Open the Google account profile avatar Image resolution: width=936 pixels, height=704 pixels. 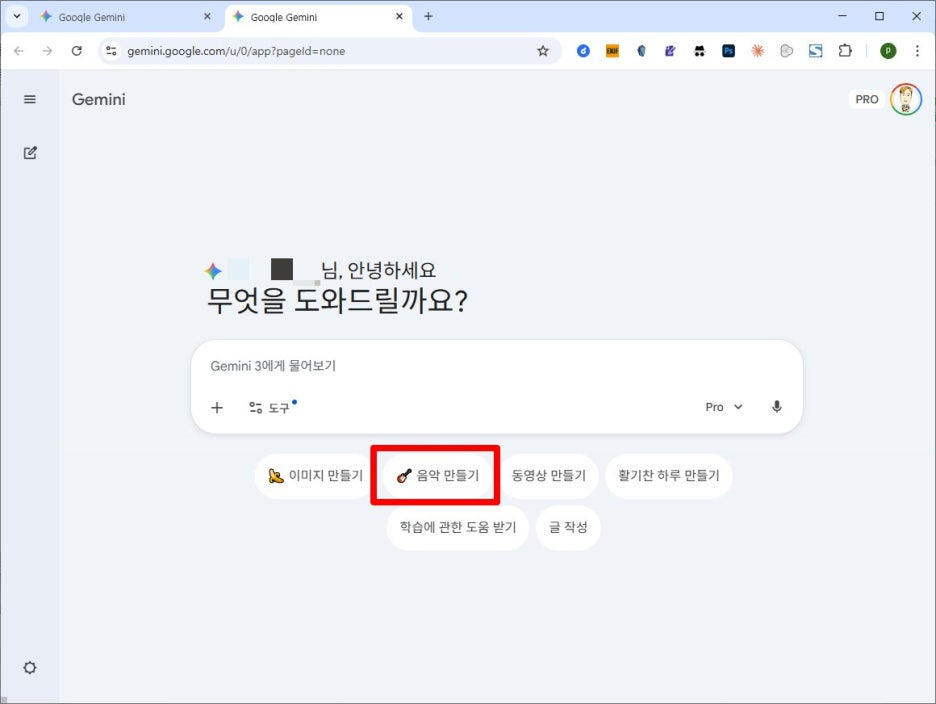pyautogui.click(x=906, y=99)
